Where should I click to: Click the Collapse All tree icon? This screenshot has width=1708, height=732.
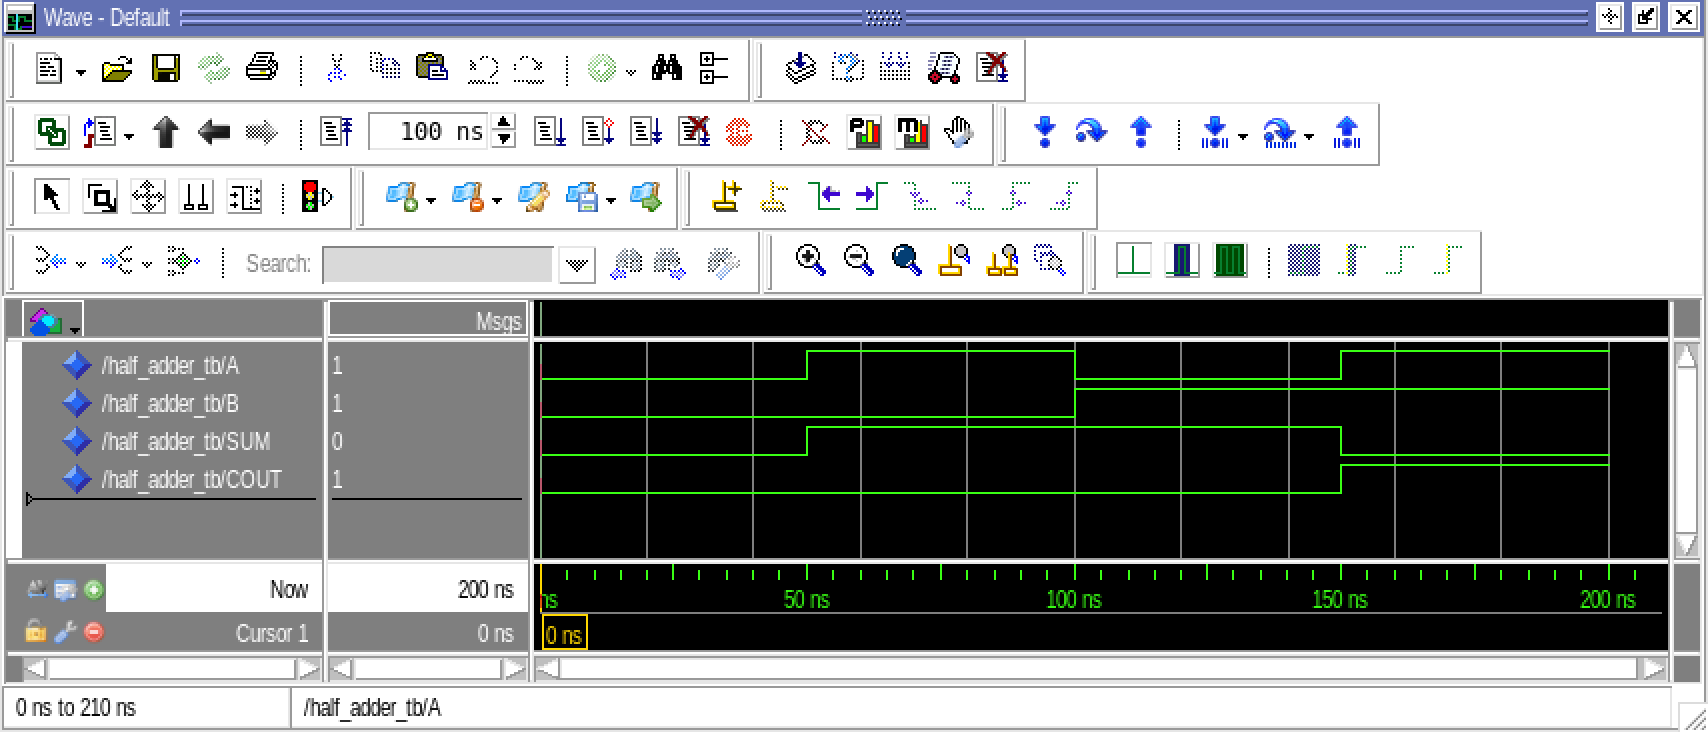tap(714, 69)
